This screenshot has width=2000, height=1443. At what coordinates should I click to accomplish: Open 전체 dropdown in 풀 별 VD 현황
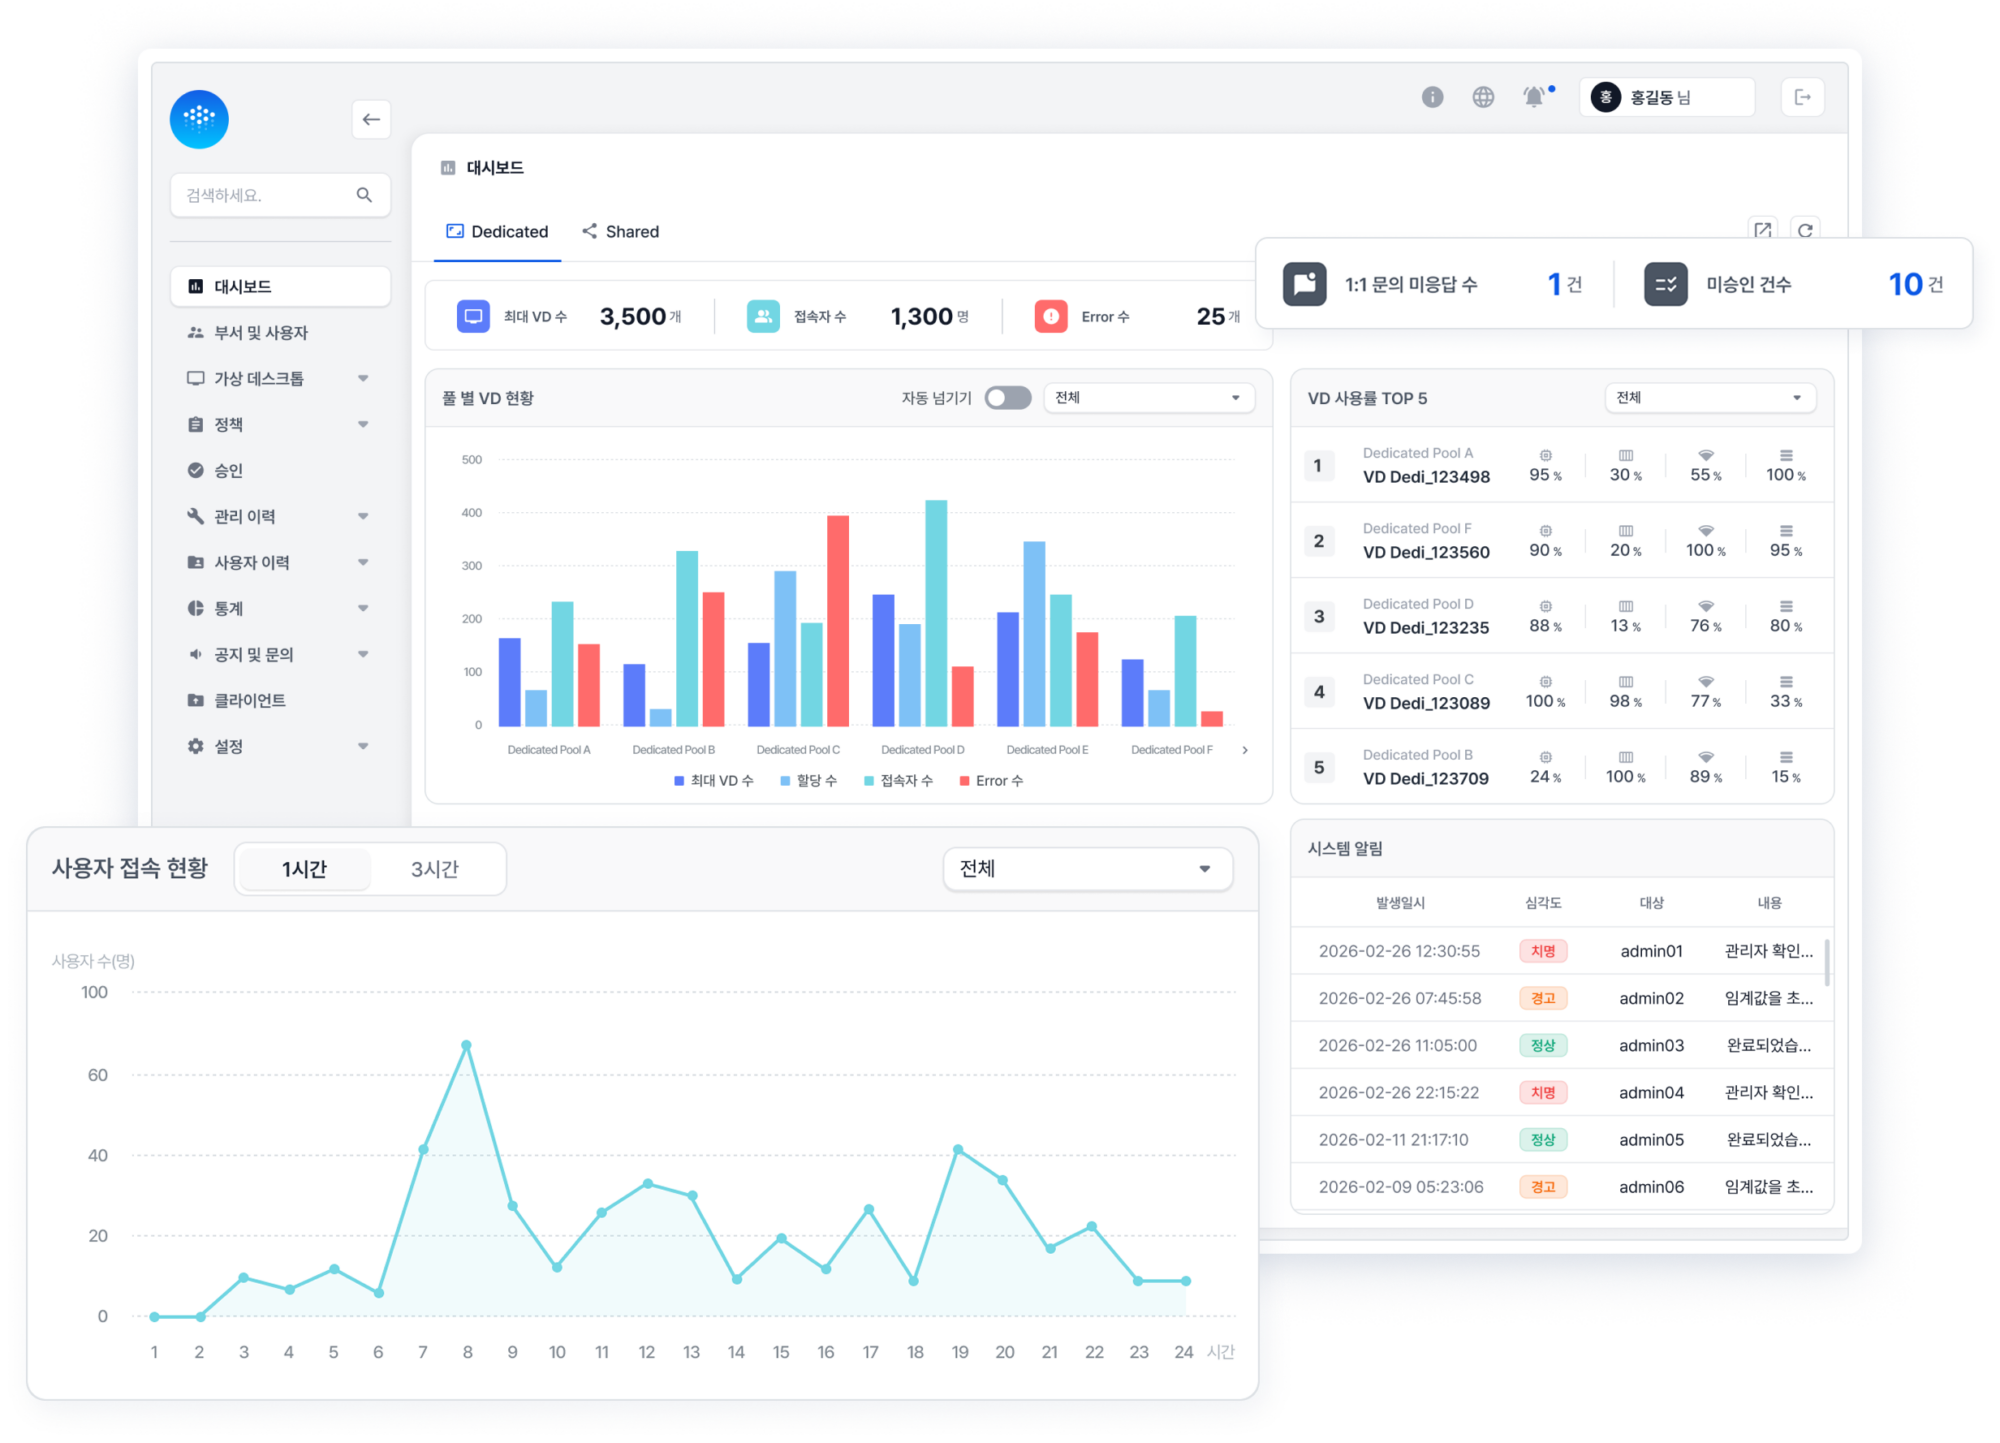click(x=1148, y=398)
